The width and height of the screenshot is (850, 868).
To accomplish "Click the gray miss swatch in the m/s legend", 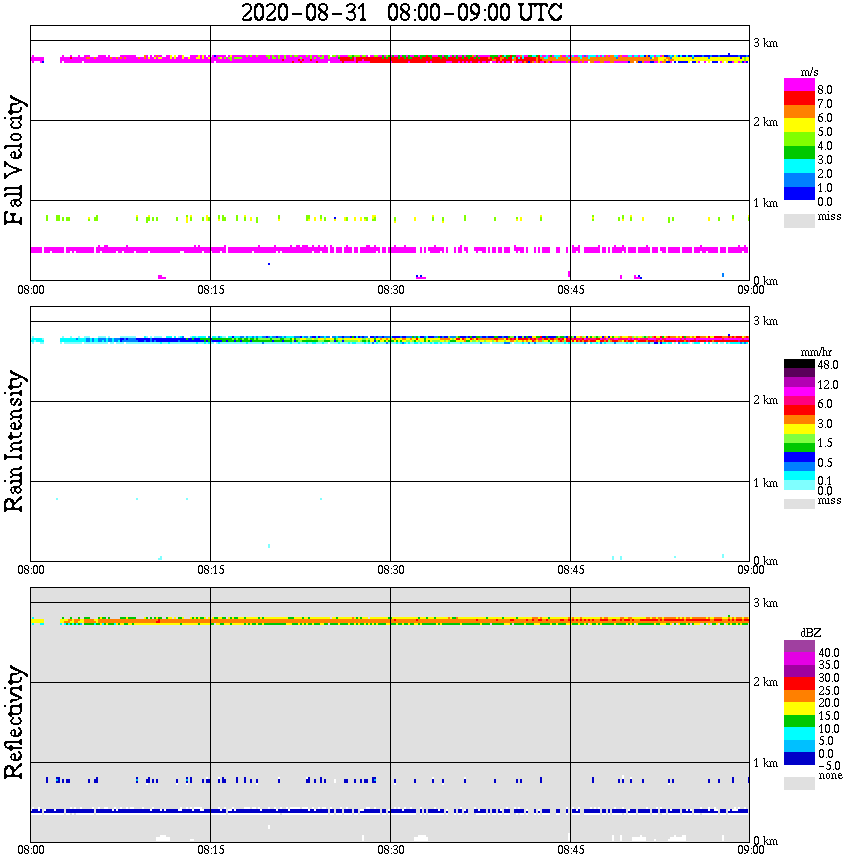I will click(x=799, y=220).
